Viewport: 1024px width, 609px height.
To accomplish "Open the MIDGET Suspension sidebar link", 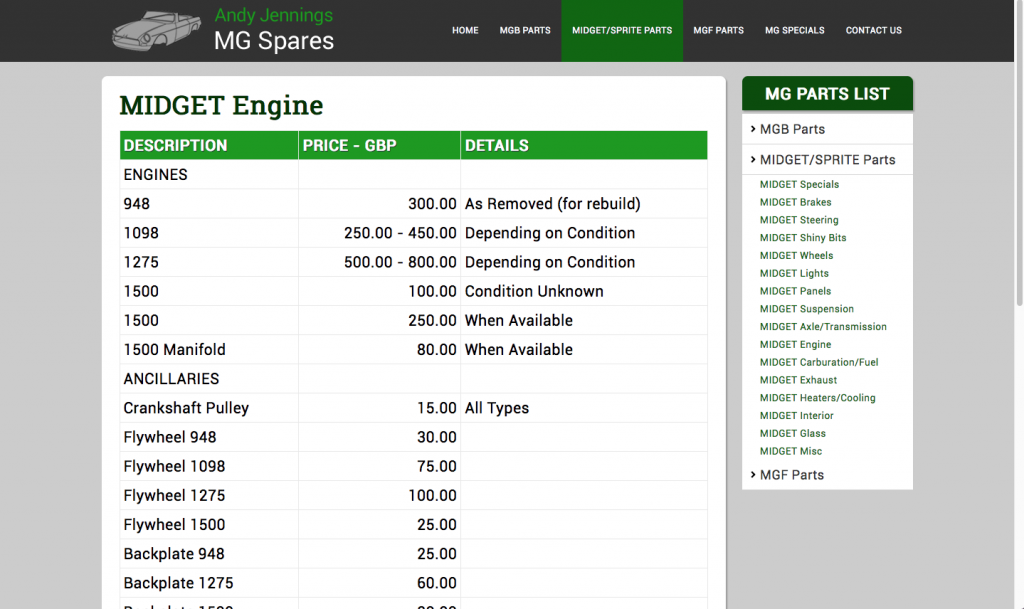I will pyautogui.click(x=807, y=309).
